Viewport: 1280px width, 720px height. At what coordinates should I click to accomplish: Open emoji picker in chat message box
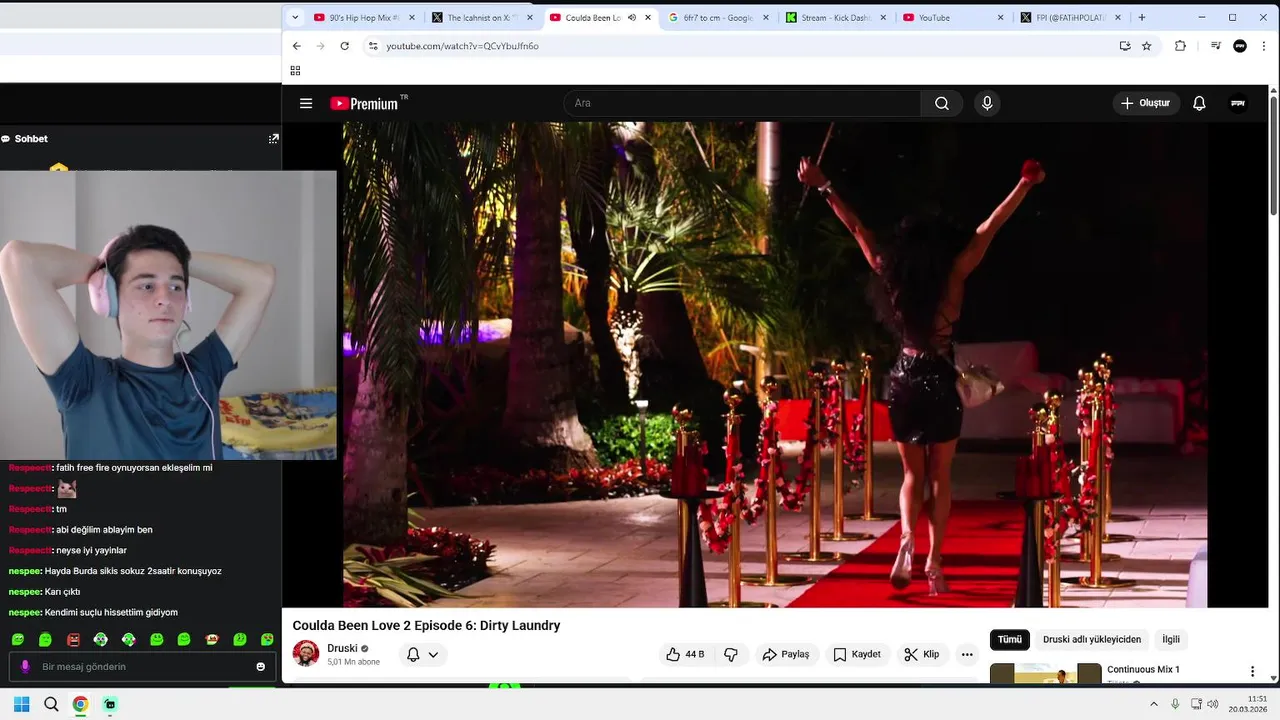click(x=261, y=667)
